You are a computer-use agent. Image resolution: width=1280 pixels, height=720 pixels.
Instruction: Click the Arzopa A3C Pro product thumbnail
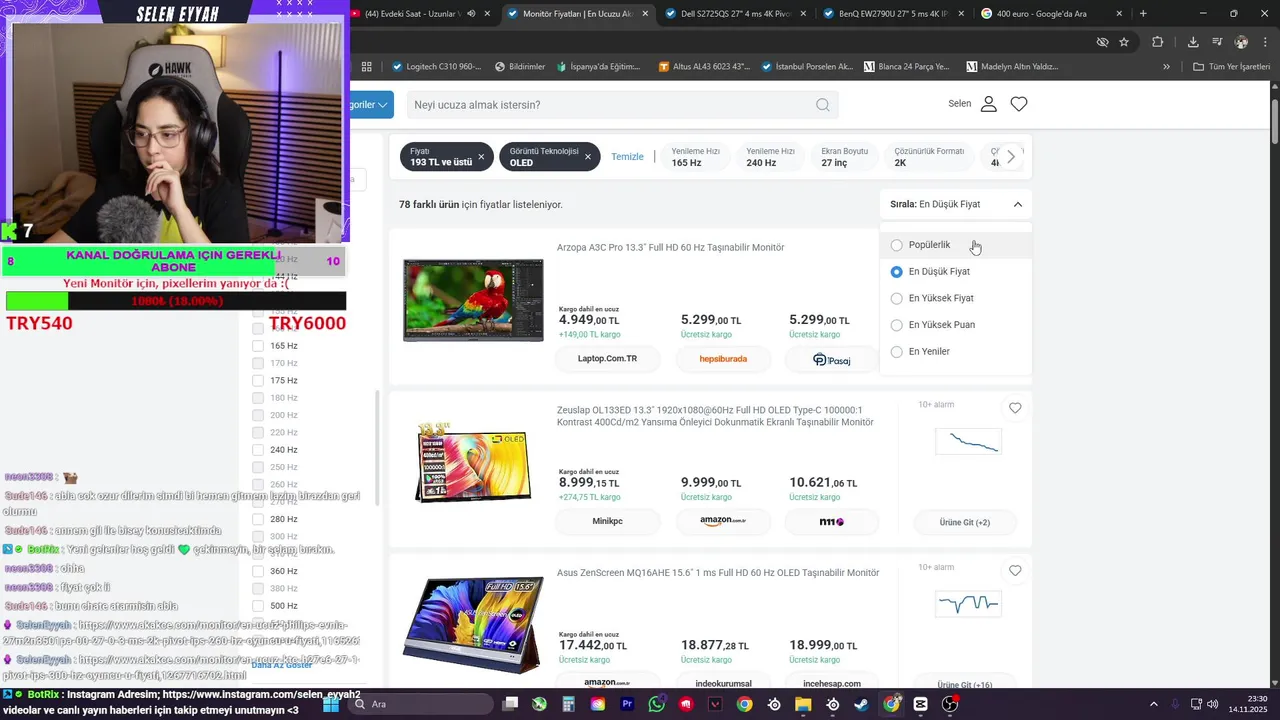coord(473,300)
